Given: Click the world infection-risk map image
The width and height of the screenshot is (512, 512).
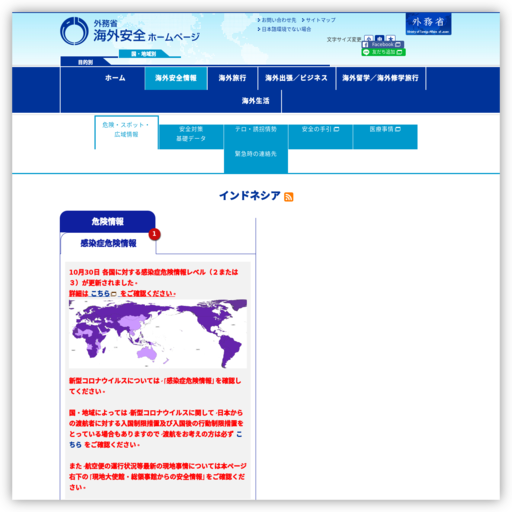Looking at the screenshot, I should click(x=158, y=334).
